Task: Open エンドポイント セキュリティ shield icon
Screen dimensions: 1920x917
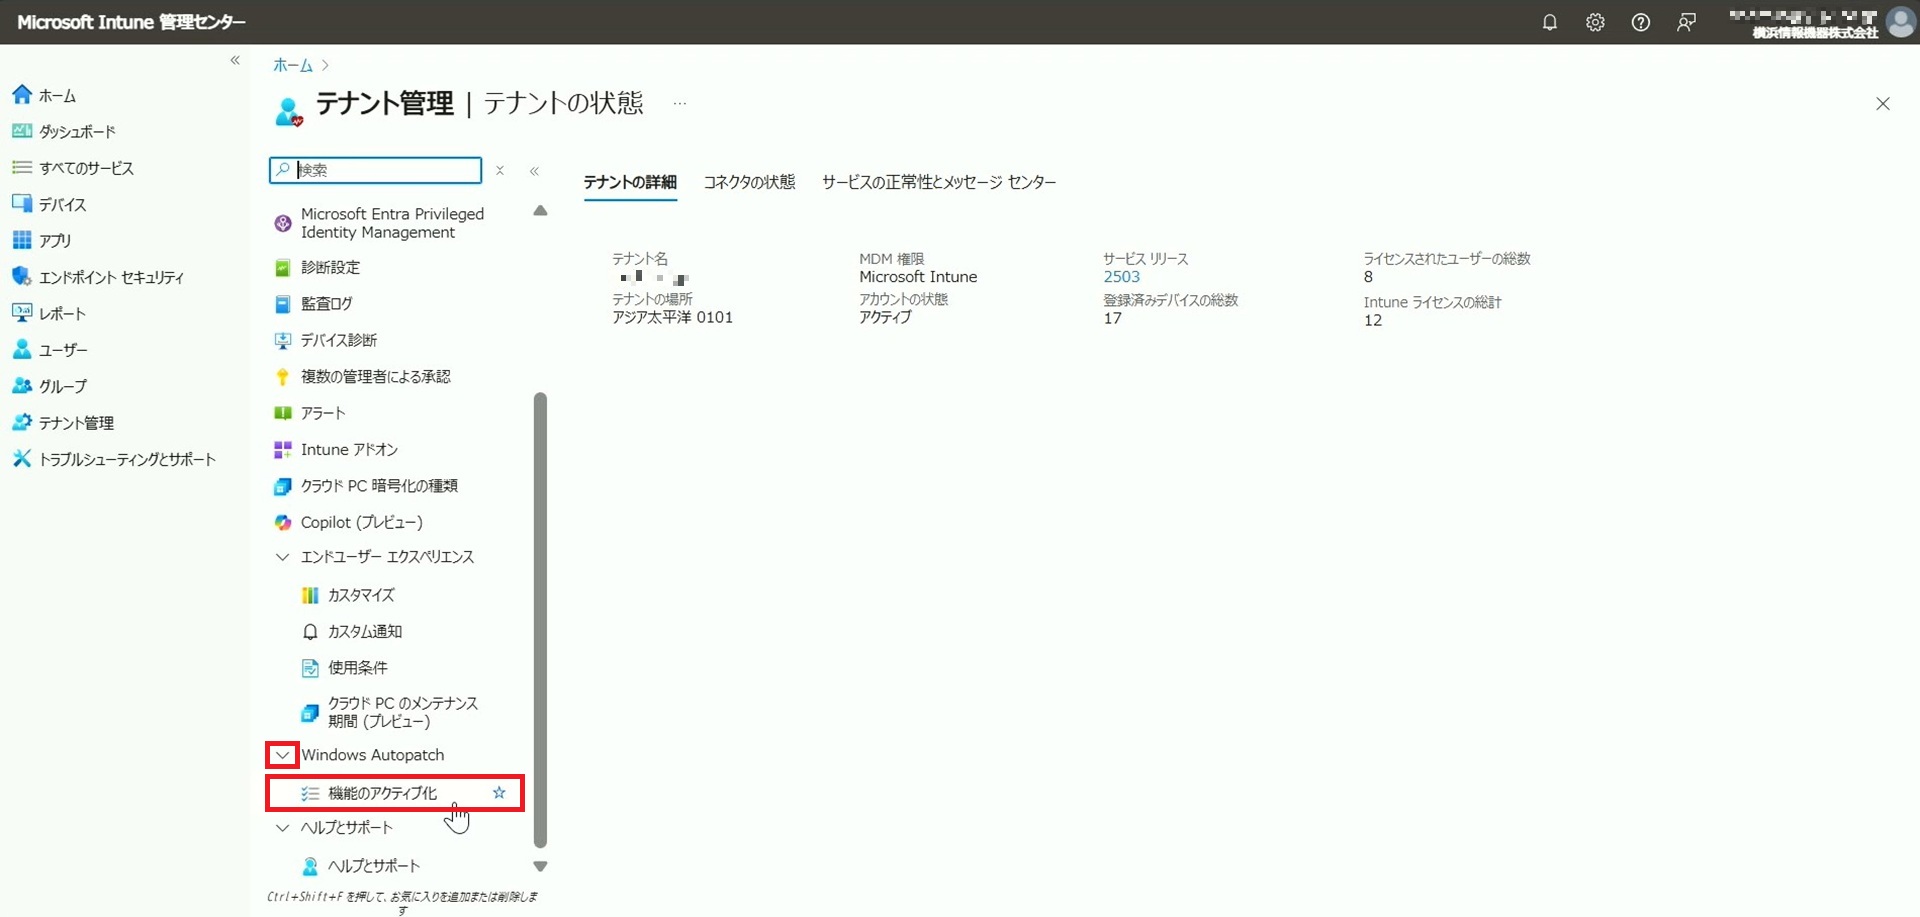Action: point(22,276)
